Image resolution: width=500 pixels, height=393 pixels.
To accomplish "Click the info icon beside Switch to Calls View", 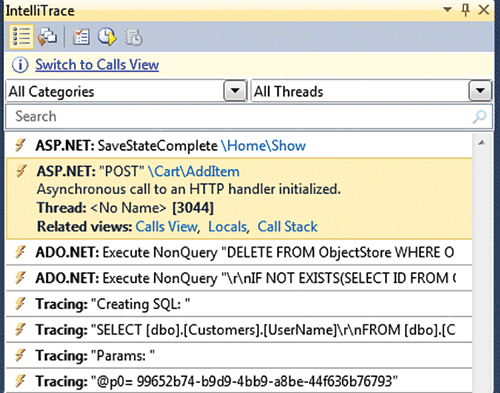I will (20, 65).
